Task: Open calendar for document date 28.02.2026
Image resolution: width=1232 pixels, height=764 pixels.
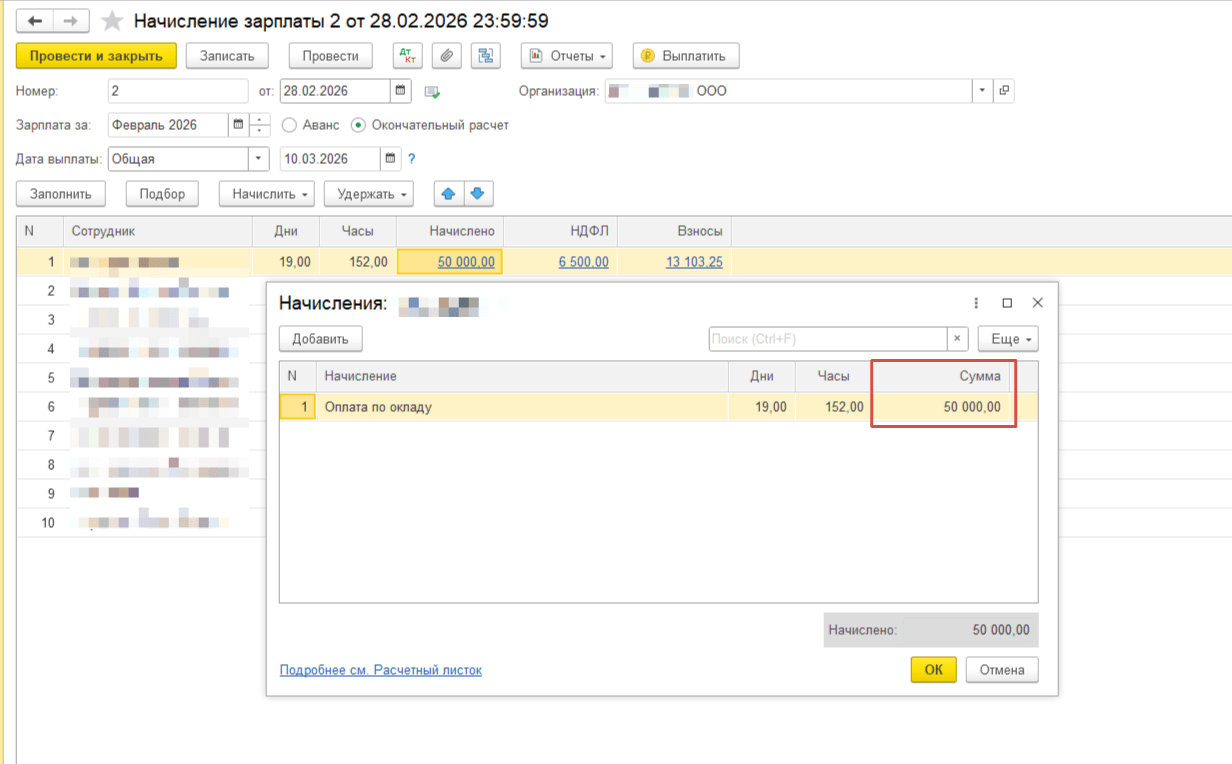Action: (x=401, y=91)
